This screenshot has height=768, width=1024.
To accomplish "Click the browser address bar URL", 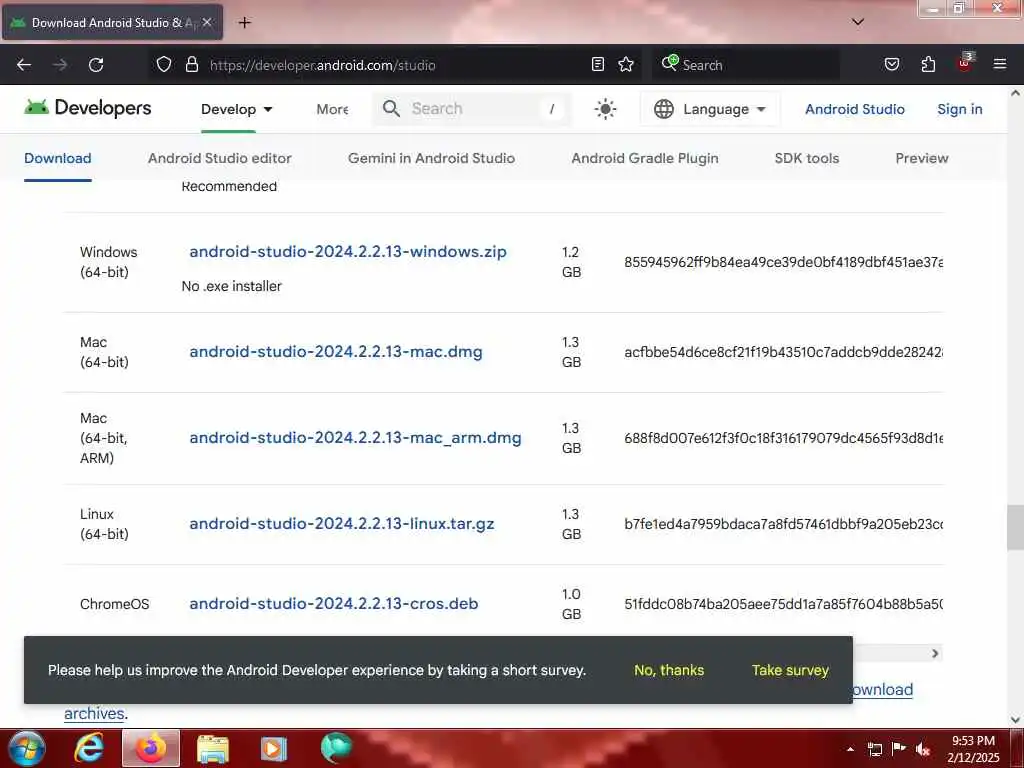I will [x=323, y=65].
